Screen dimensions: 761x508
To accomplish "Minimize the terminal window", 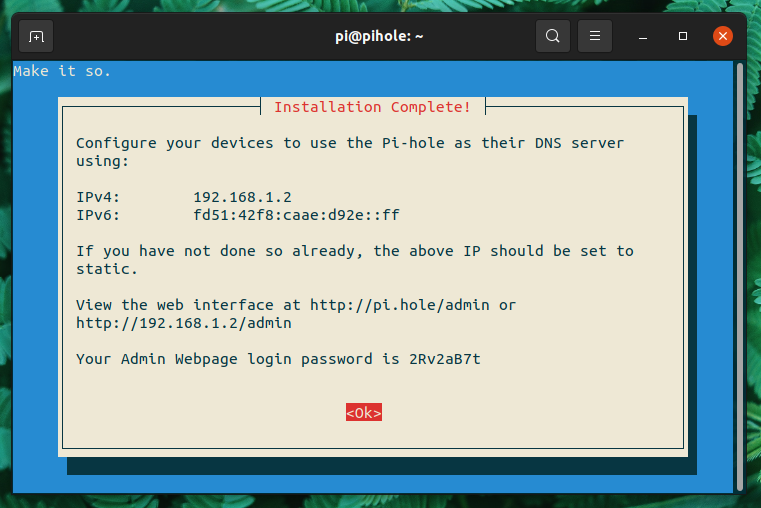I will pos(643,36).
